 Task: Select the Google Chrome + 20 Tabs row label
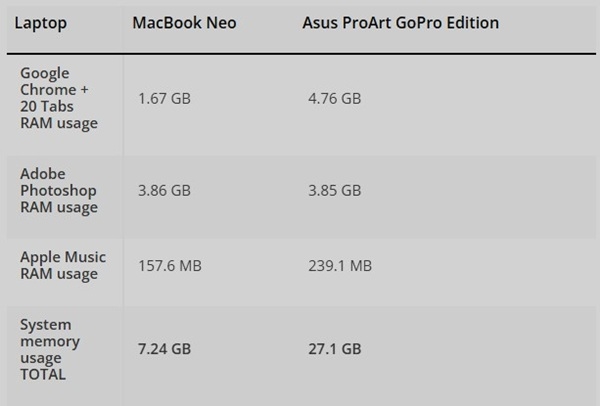pyautogui.click(x=59, y=99)
